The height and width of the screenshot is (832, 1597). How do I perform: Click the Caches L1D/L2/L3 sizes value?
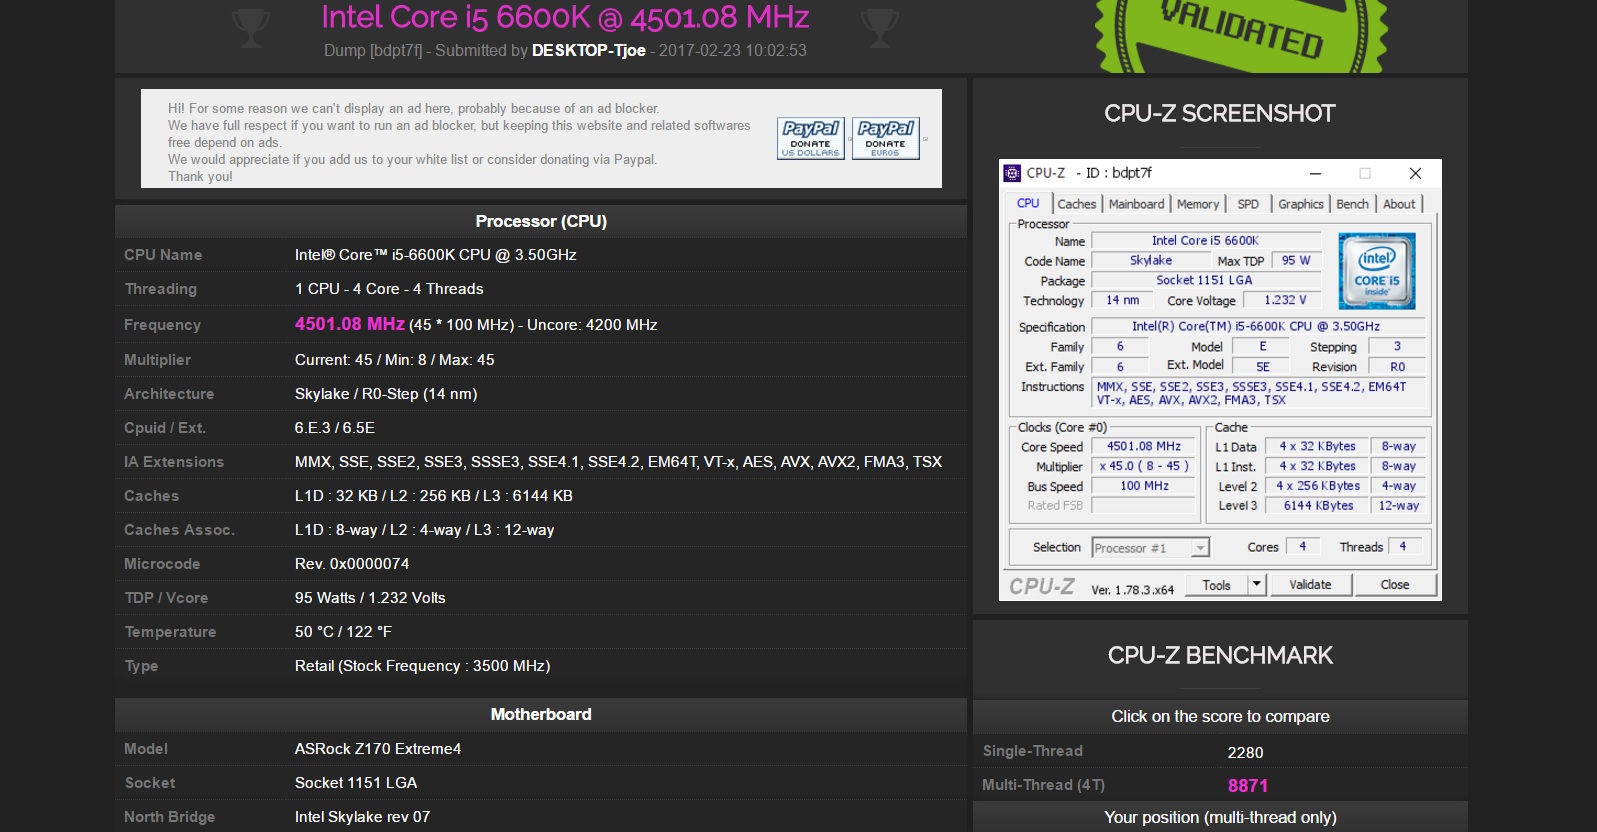434,496
